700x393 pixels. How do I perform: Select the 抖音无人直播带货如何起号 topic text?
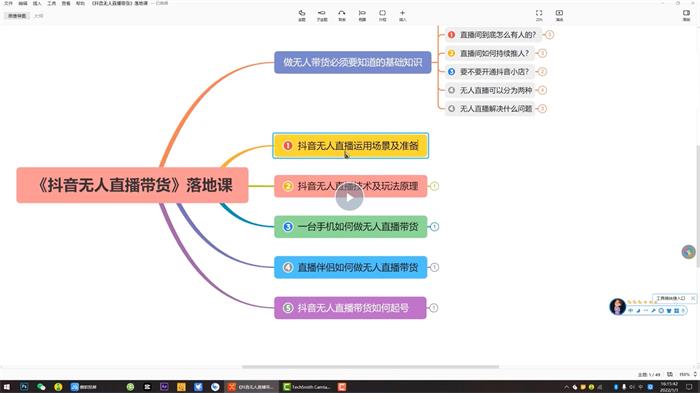[x=353, y=308]
